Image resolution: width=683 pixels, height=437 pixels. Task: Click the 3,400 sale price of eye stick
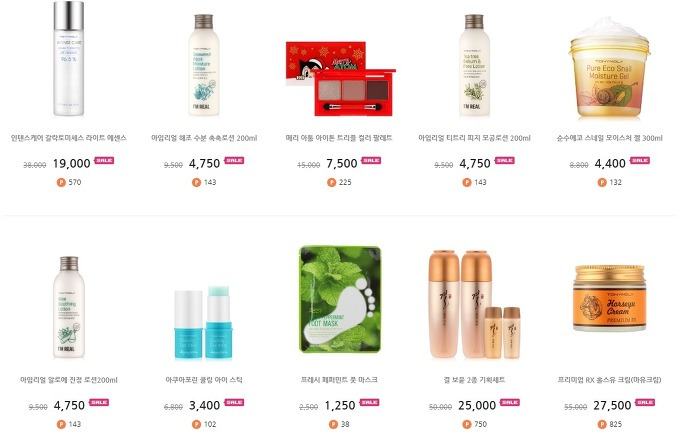204,406
